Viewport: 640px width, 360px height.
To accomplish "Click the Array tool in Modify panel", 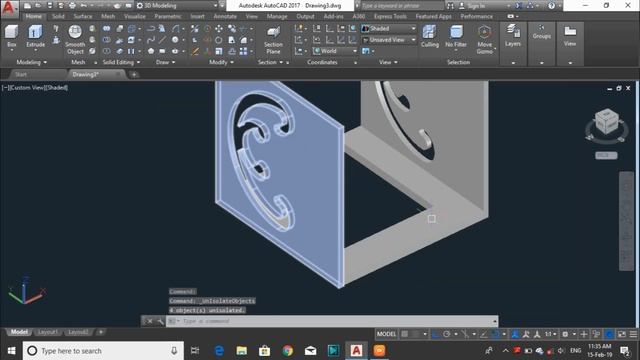I will [243, 51].
